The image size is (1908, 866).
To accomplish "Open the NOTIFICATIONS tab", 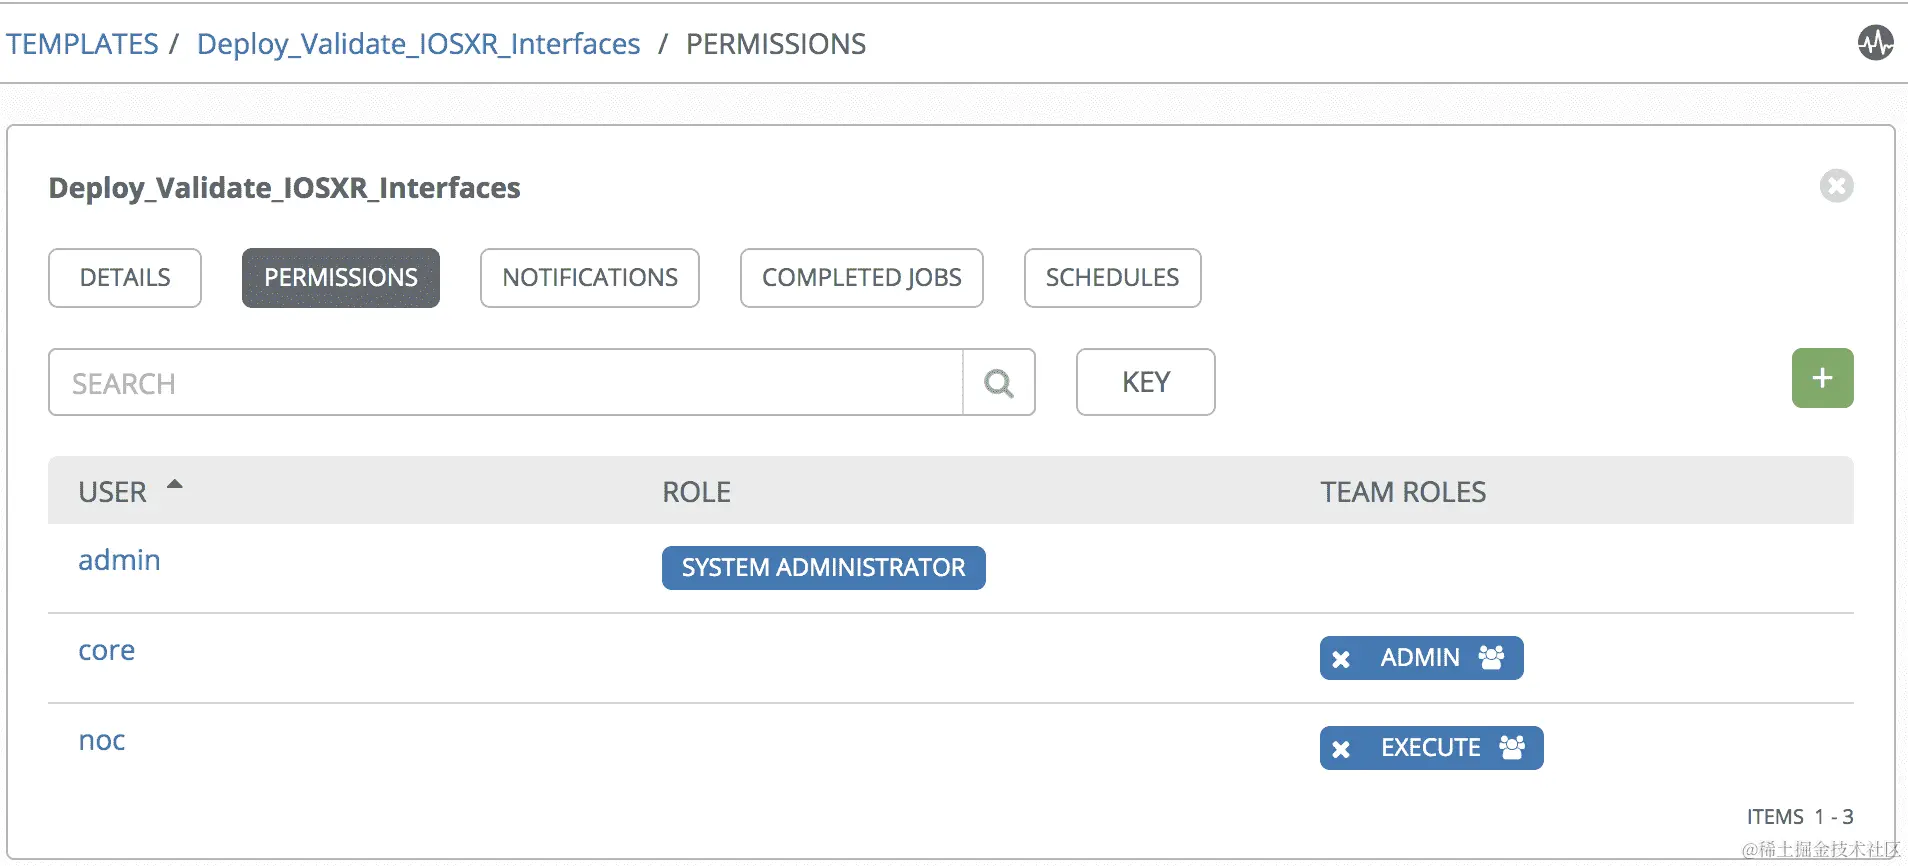I will (x=590, y=278).
